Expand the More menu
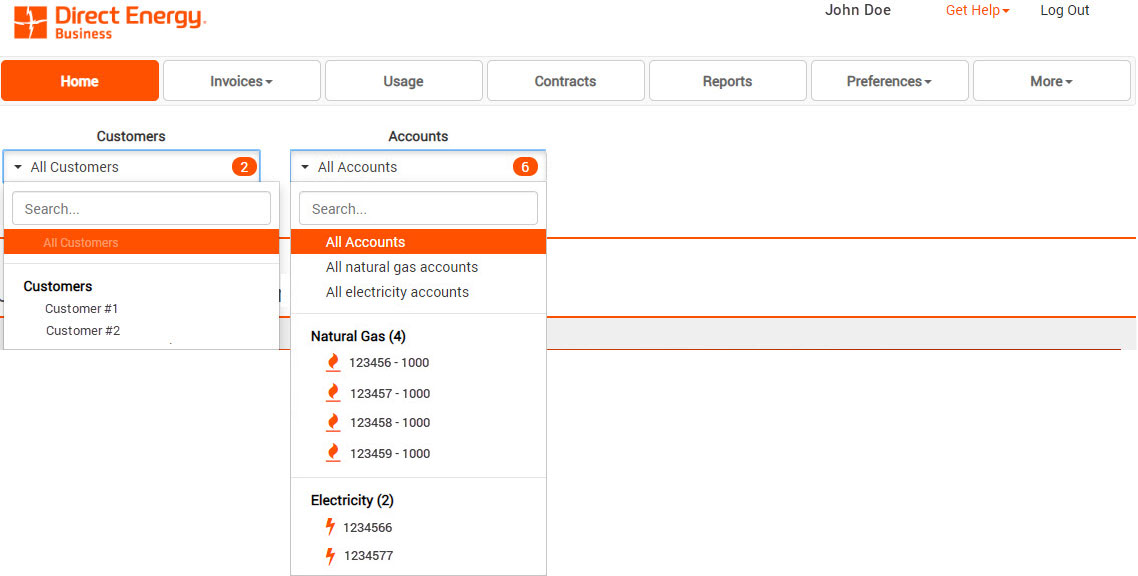The height and width of the screenshot is (576, 1138). tap(1052, 81)
